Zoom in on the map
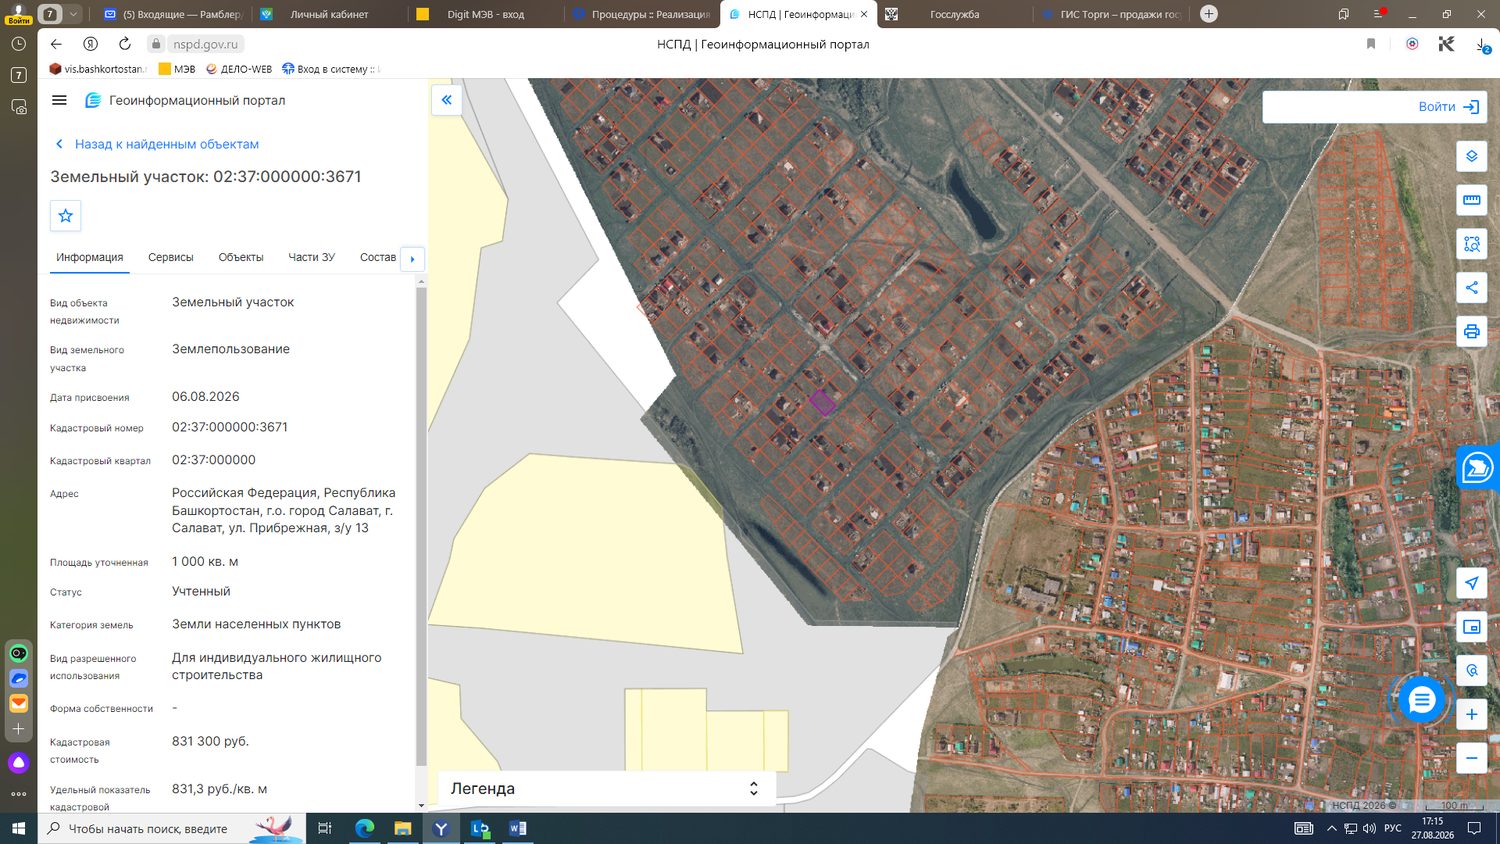Screen dimensions: 1500x844 click(x=1471, y=714)
